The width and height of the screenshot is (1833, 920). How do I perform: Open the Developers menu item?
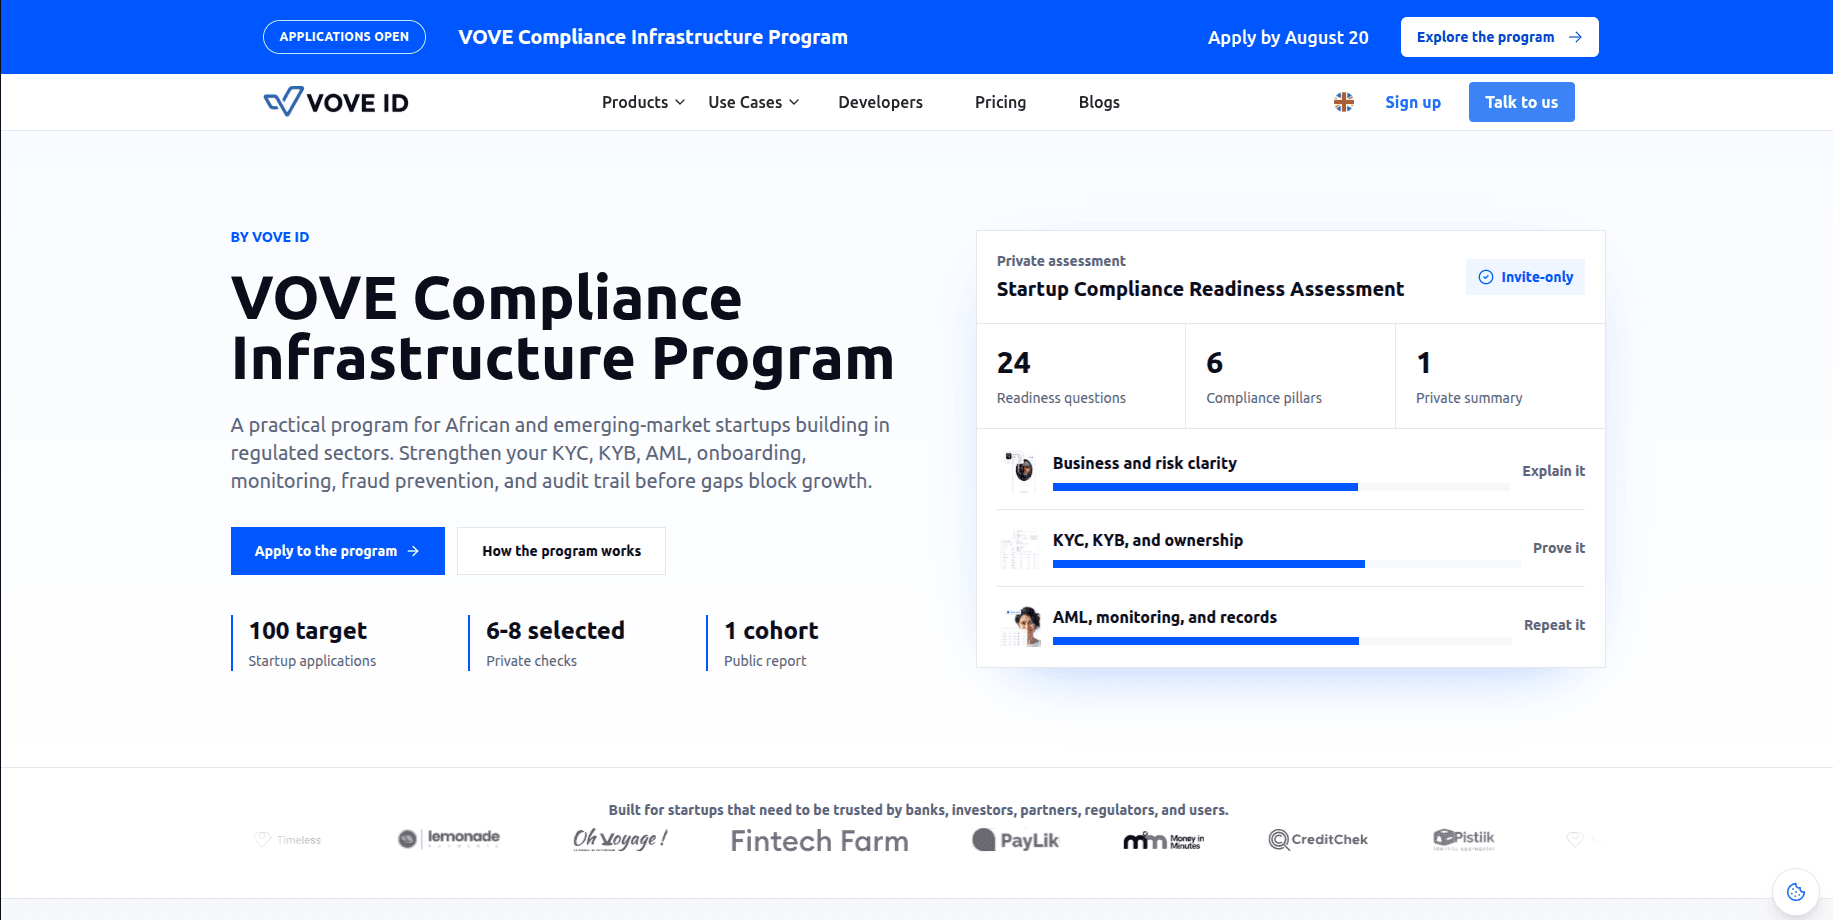click(880, 102)
